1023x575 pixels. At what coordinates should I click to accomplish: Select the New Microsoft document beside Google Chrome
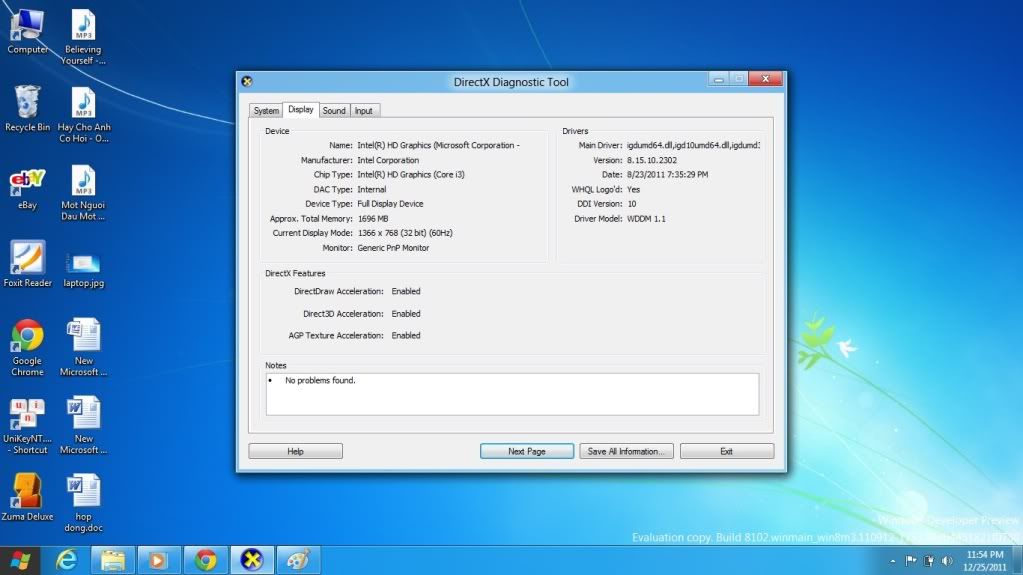tap(84, 348)
